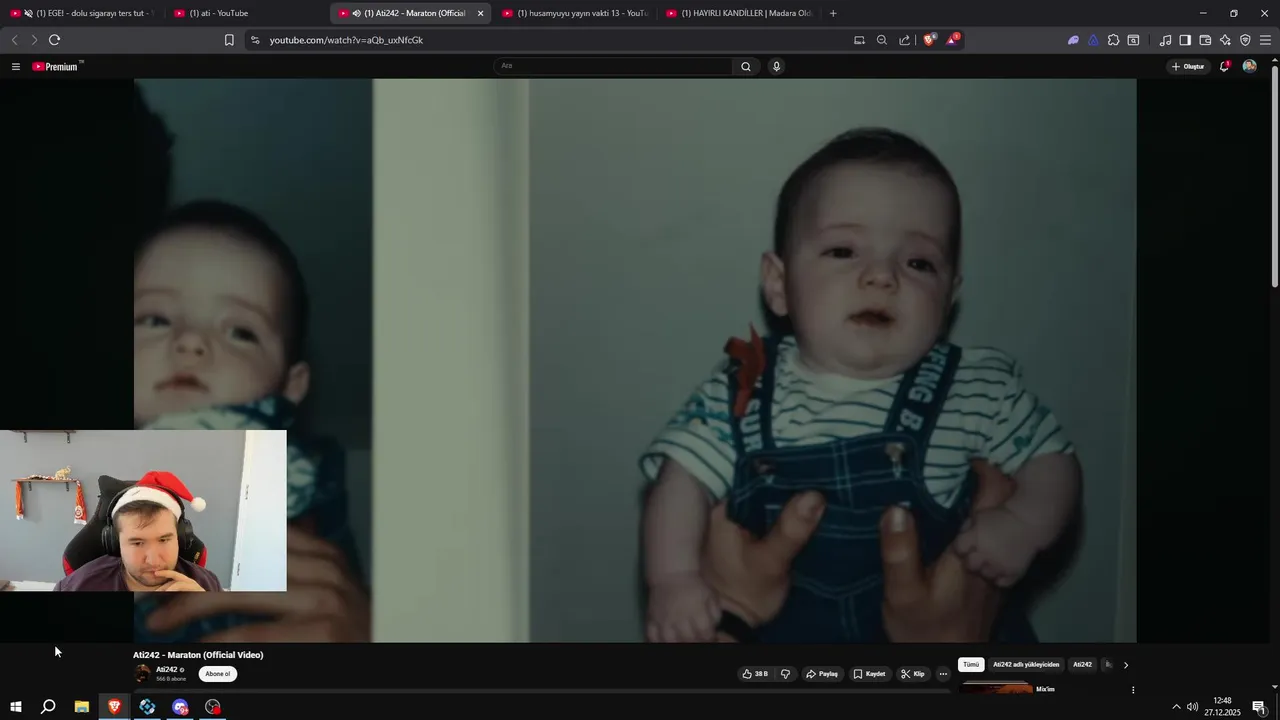Share this page via share icon

(905, 40)
